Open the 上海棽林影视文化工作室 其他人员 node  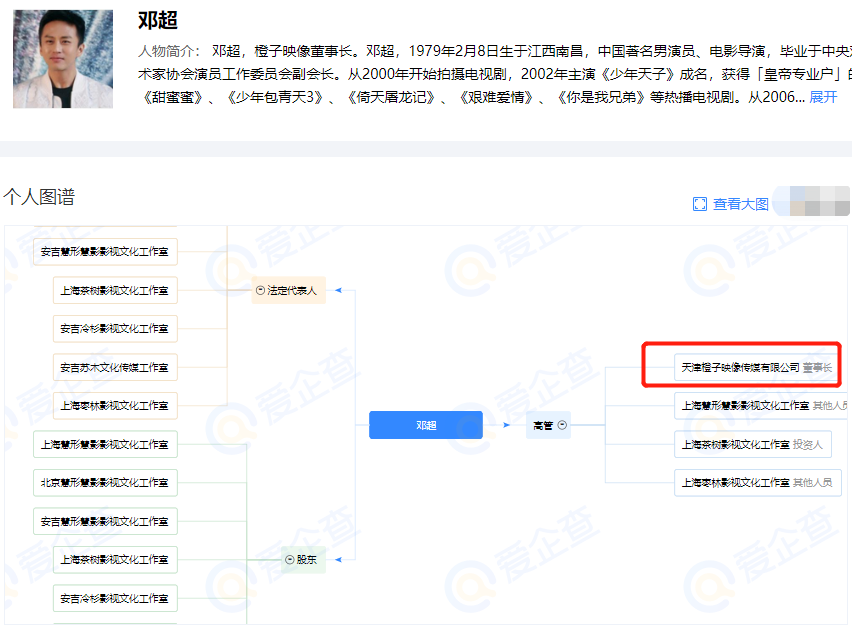point(757,481)
